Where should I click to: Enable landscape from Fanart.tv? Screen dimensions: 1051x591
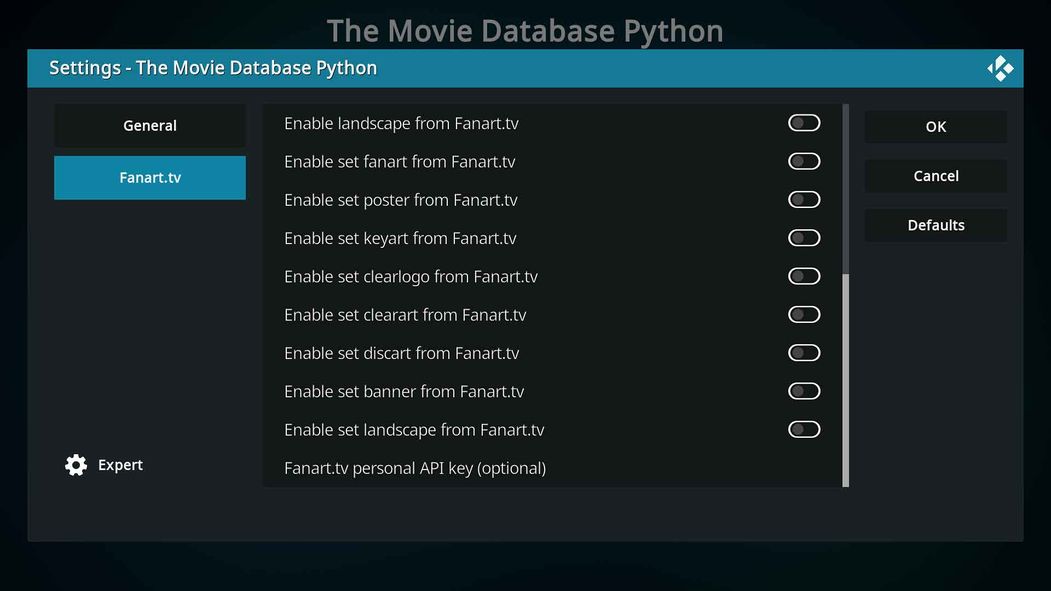click(x=803, y=122)
